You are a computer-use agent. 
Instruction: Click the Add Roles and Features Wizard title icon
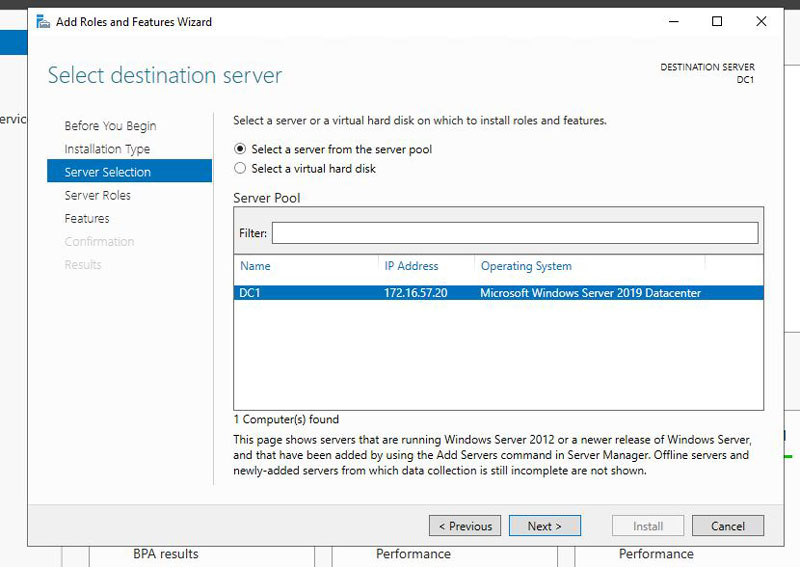pos(43,21)
